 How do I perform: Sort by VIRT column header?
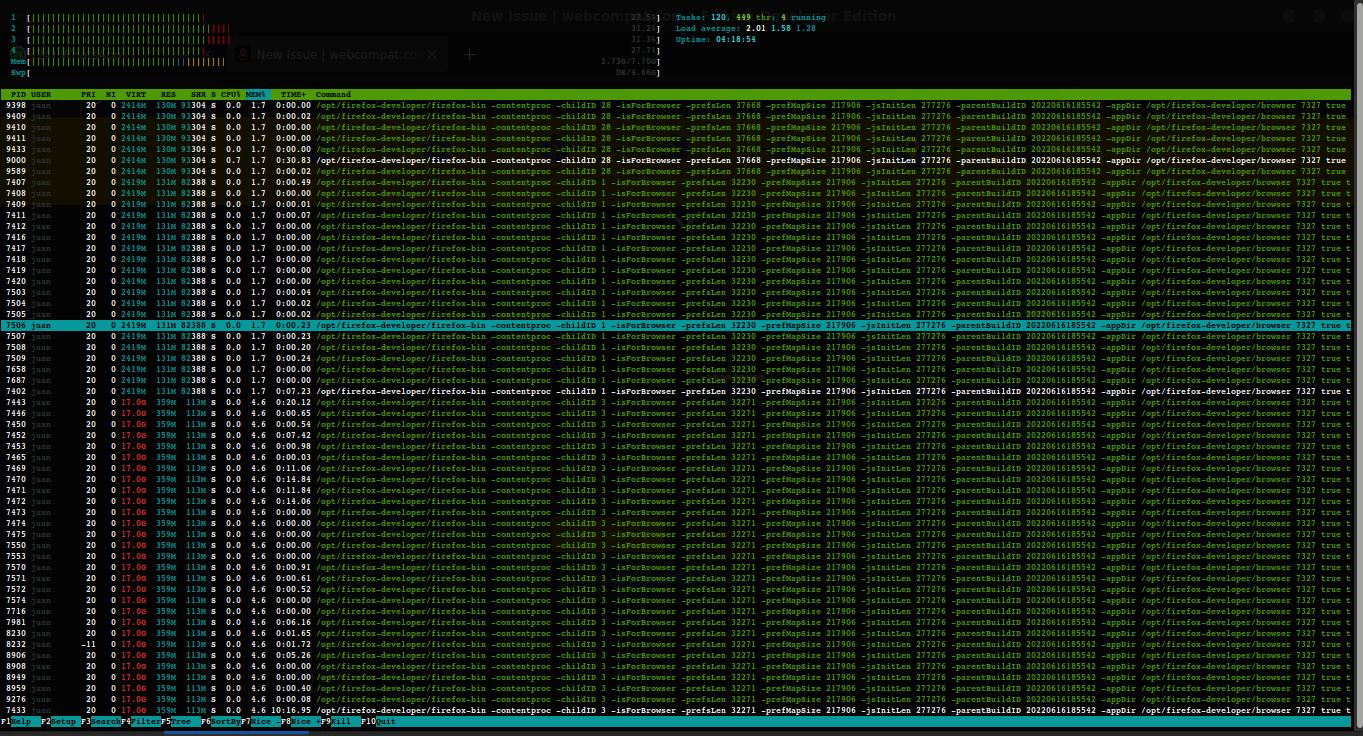[135, 94]
